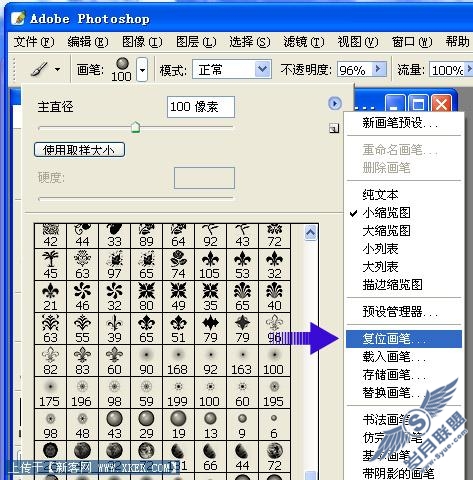
Task: Click the 使用取样大小 button
Action: click(79, 150)
